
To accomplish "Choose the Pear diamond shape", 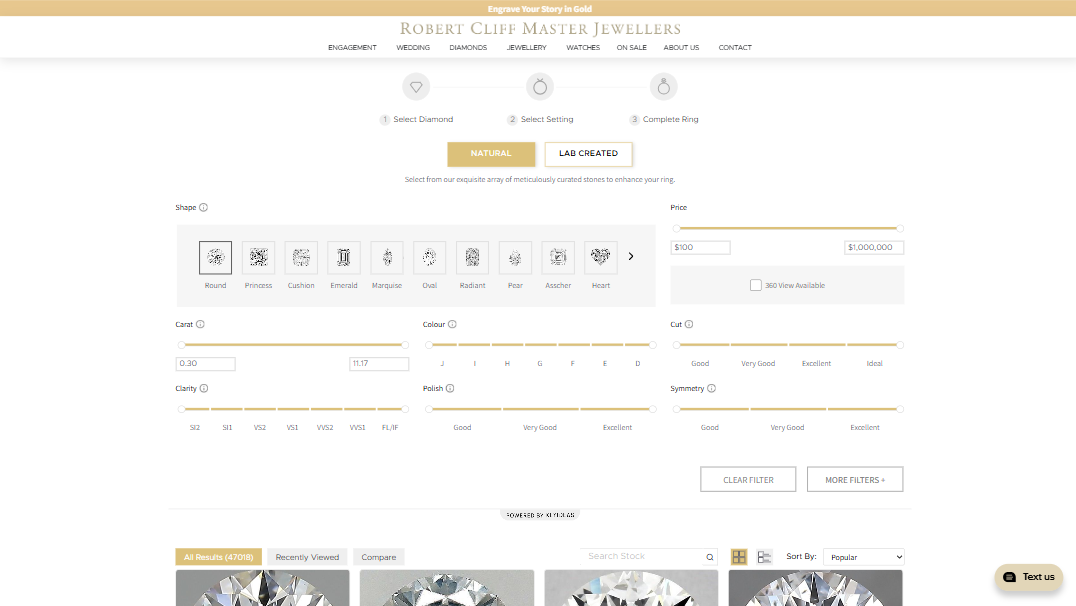I will coord(515,258).
